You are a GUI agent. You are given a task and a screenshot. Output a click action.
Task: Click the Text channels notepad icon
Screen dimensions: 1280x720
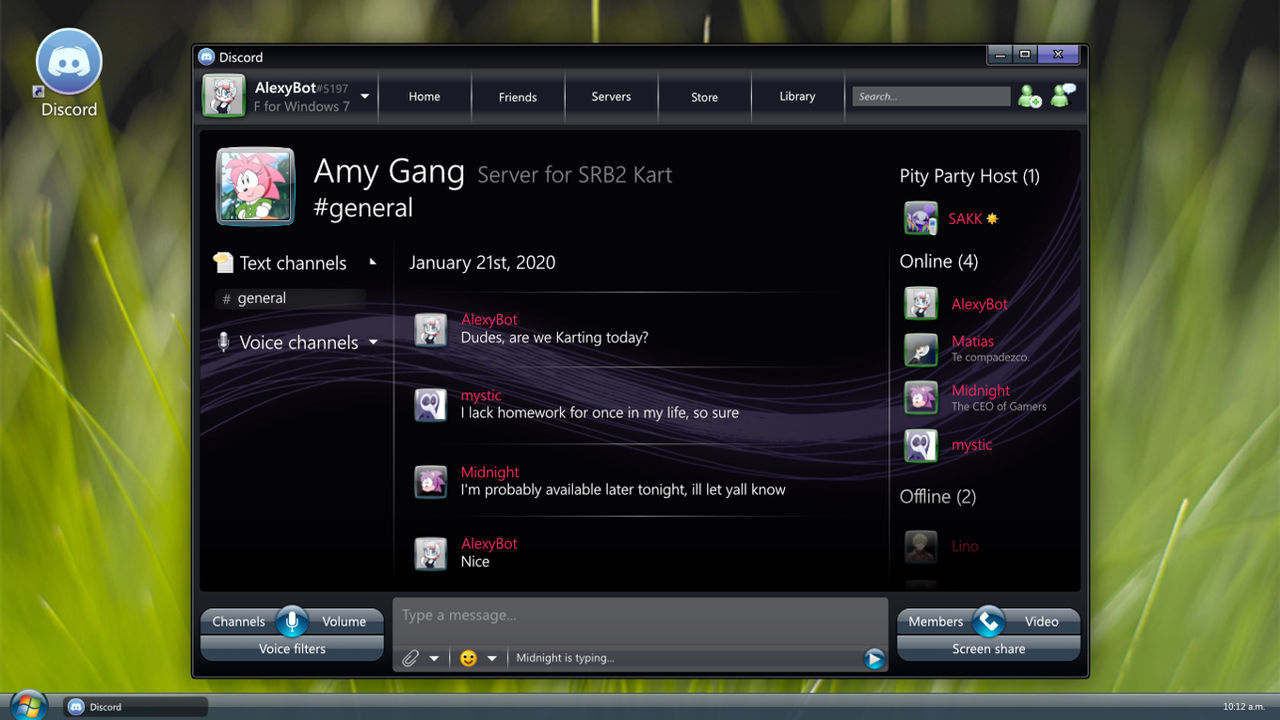222,262
